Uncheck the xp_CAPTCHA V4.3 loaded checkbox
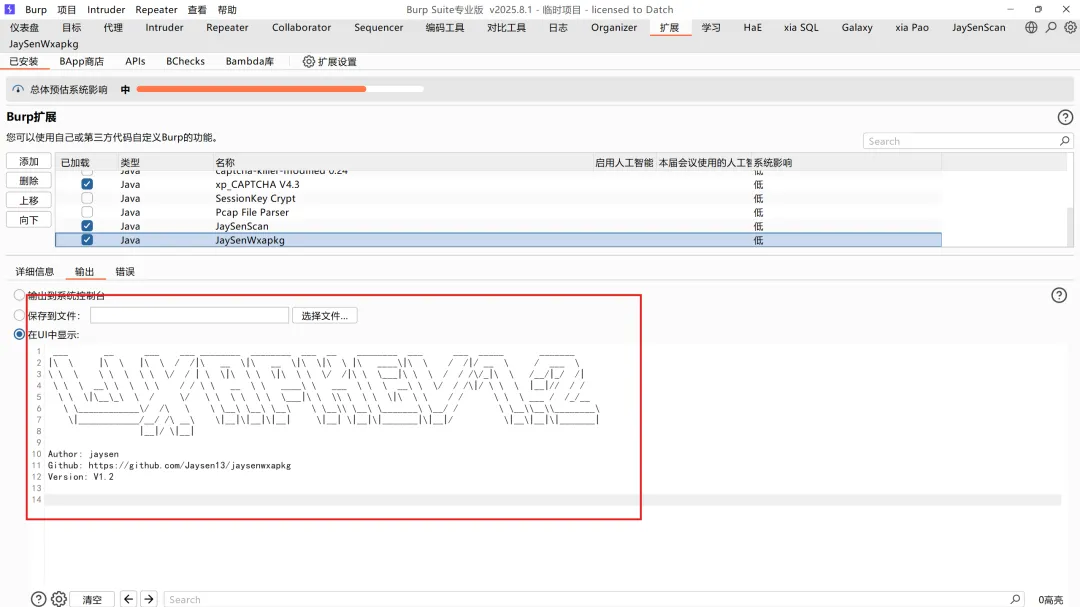 click(x=87, y=184)
